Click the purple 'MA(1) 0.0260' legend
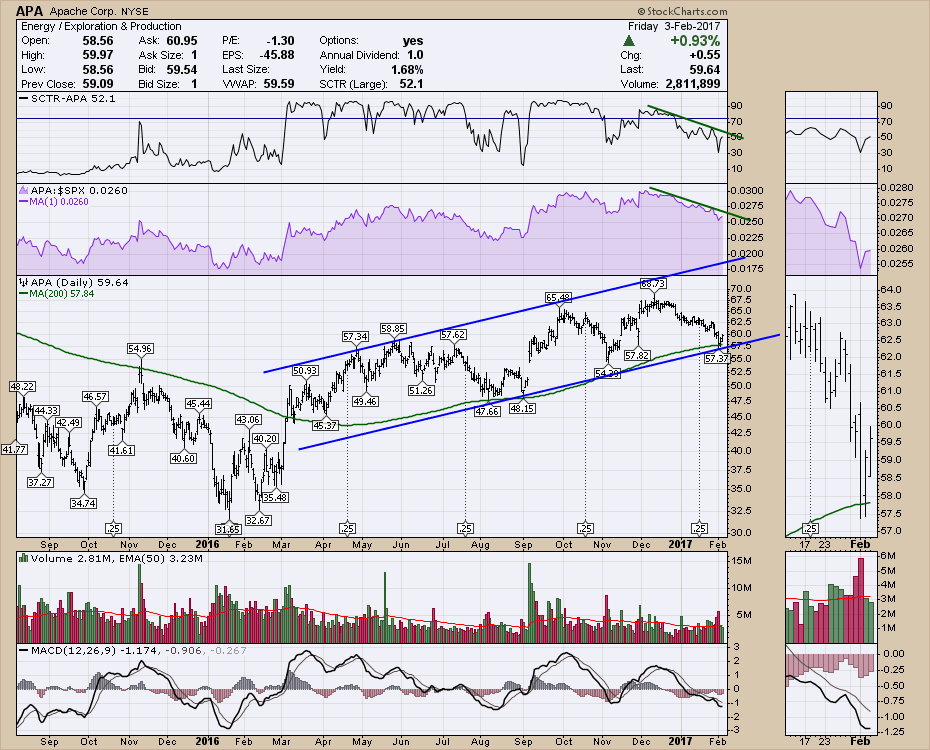The width and height of the screenshot is (930, 750). point(53,202)
